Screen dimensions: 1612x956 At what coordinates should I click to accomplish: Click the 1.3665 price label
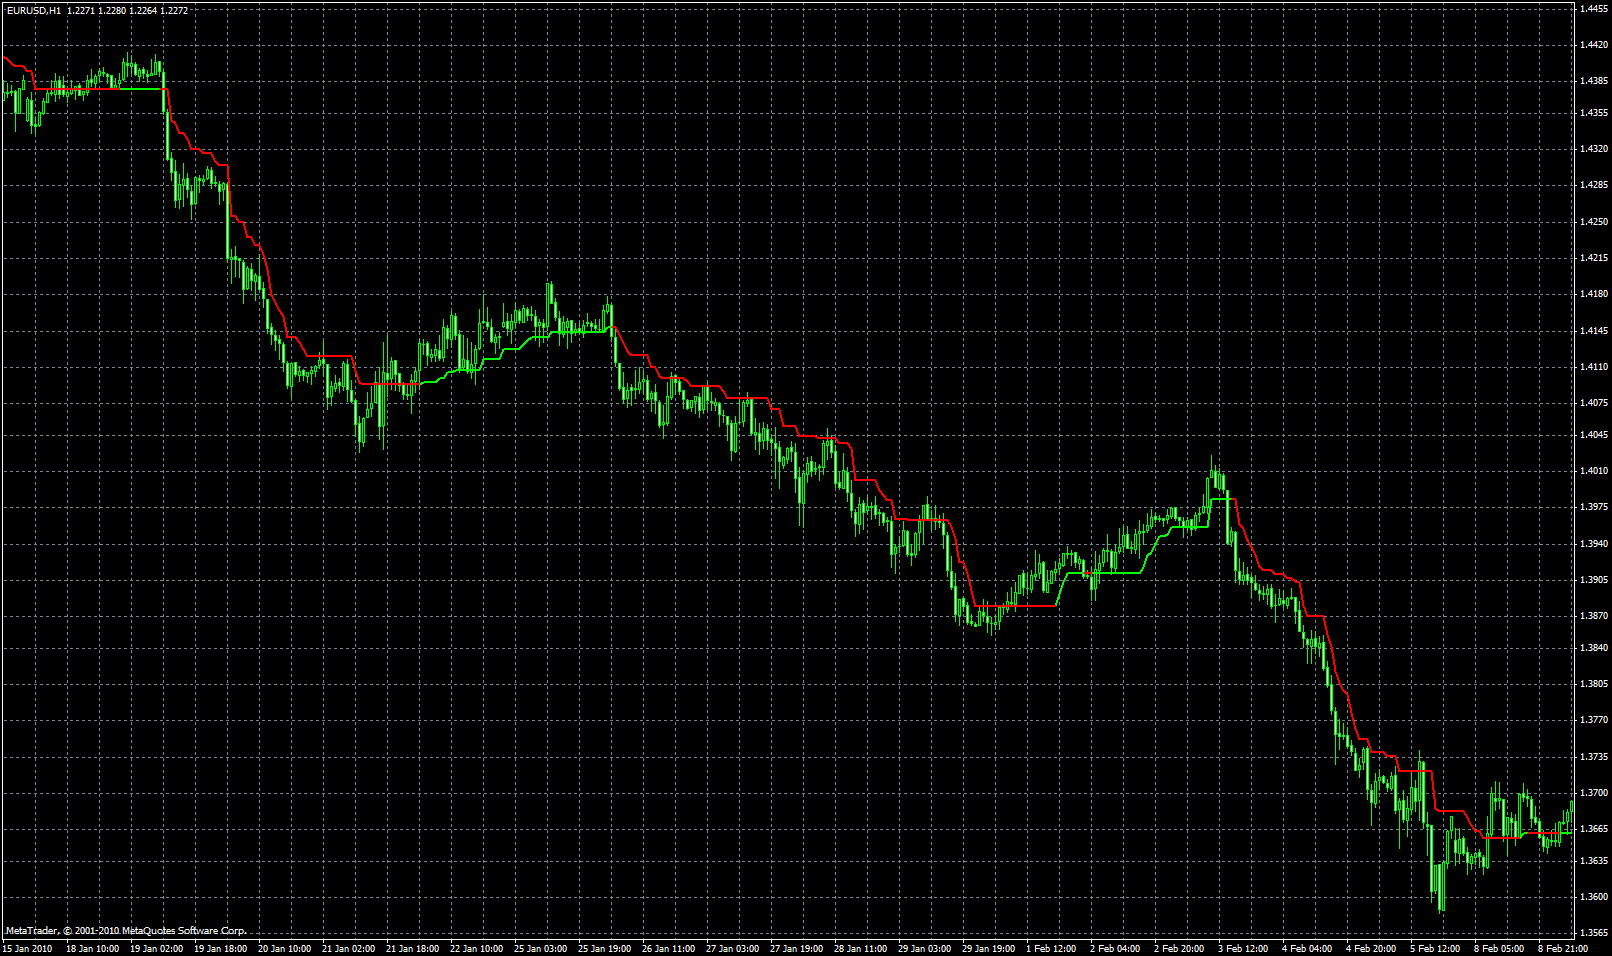pyautogui.click(x=1594, y=829)
